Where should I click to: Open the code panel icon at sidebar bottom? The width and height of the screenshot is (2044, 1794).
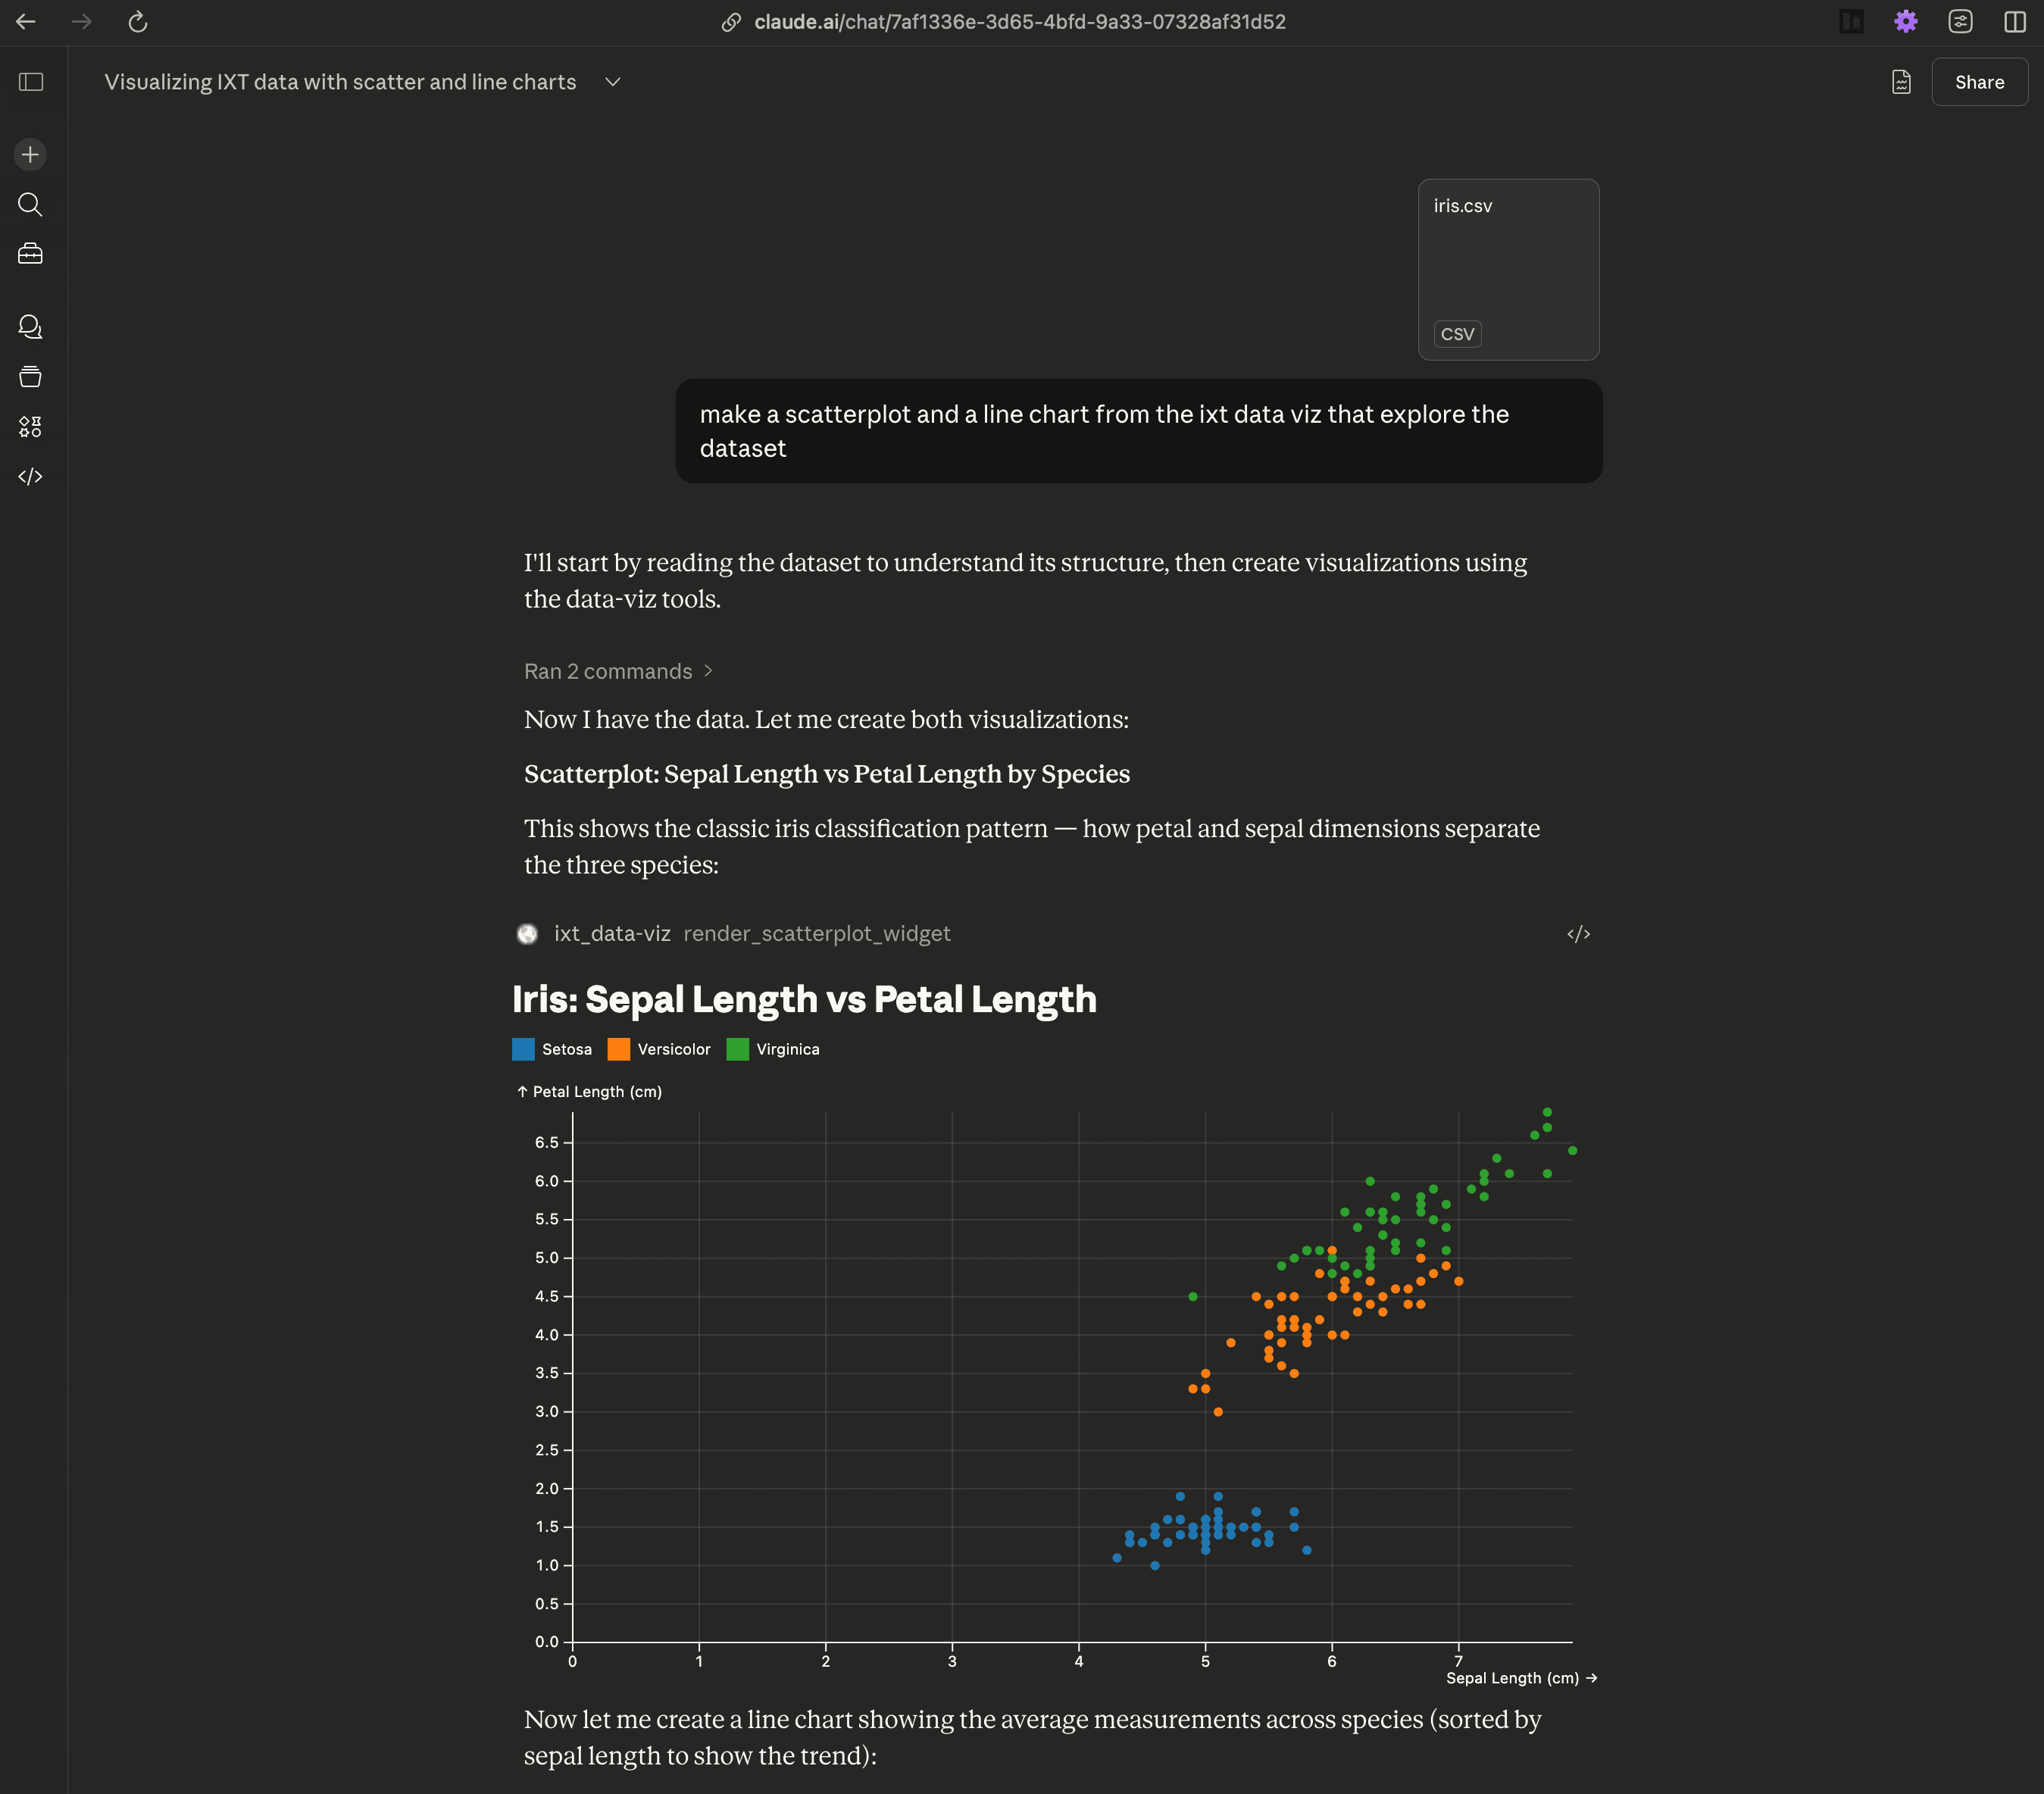(29, 477)
